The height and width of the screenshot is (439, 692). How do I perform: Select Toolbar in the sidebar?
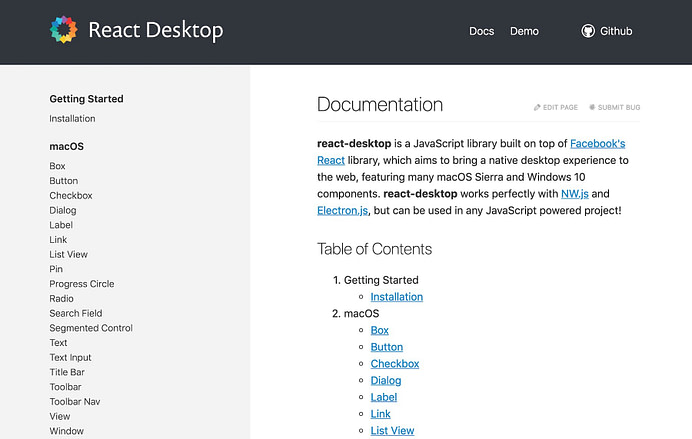[65, 387]
